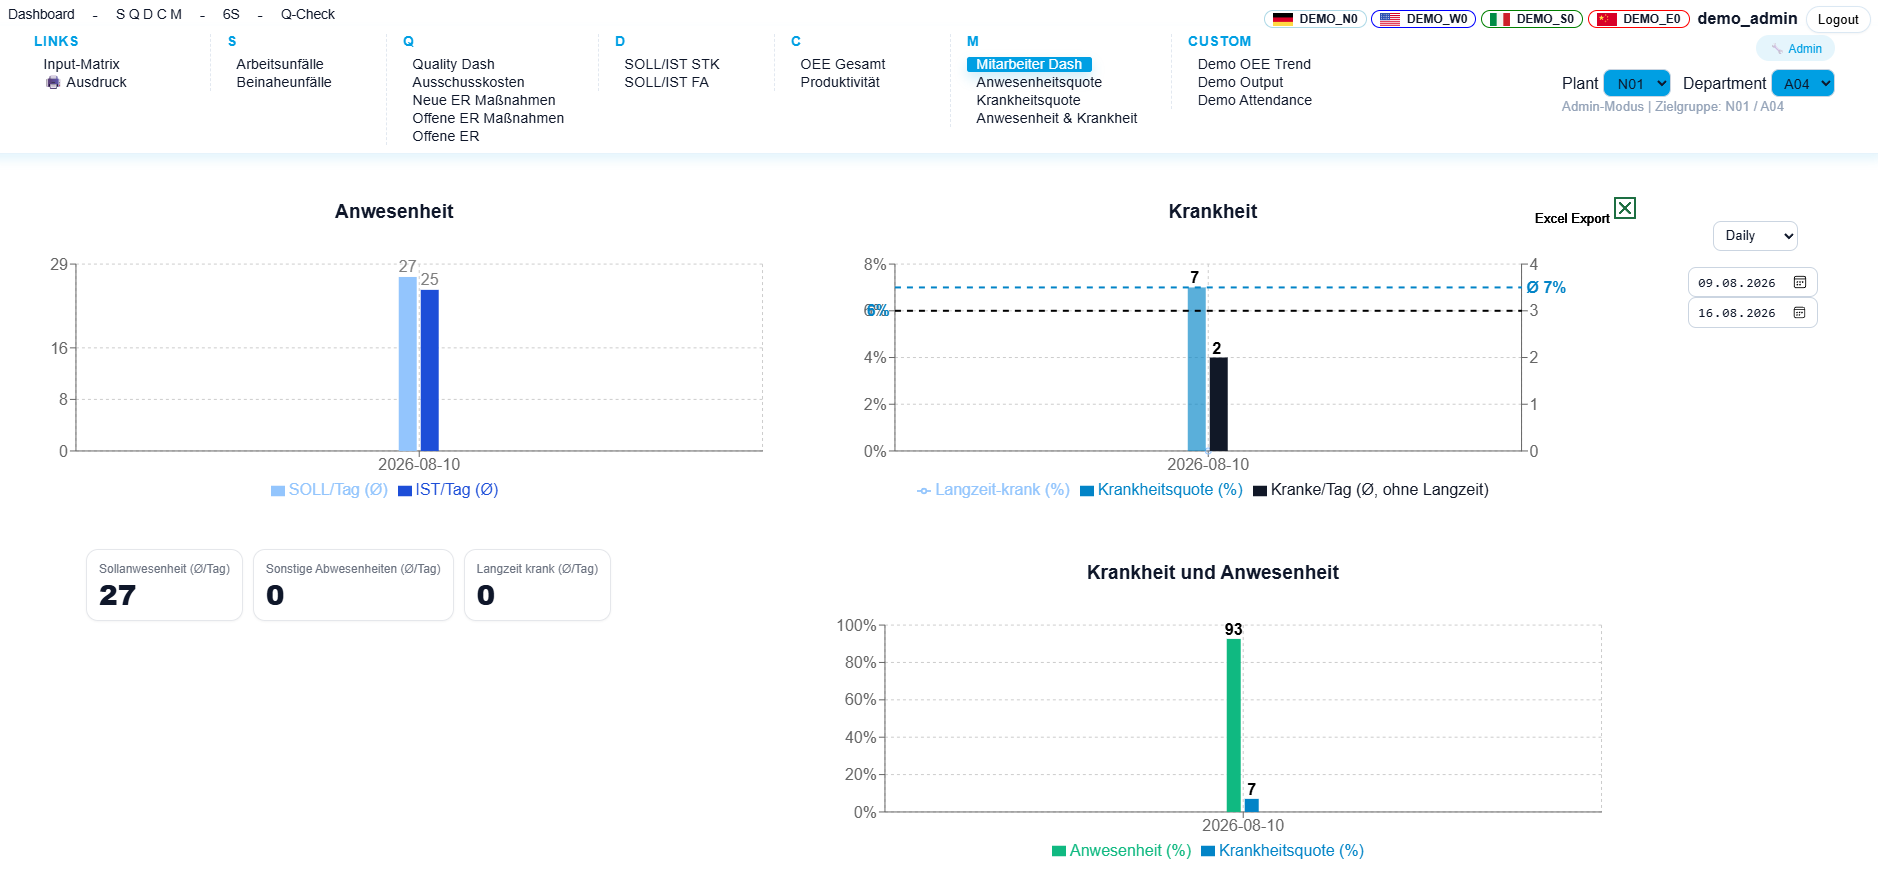1878x893 pixels.
Task: Click the green Anwesenheit bar labeled 93
Action: 1234,726
